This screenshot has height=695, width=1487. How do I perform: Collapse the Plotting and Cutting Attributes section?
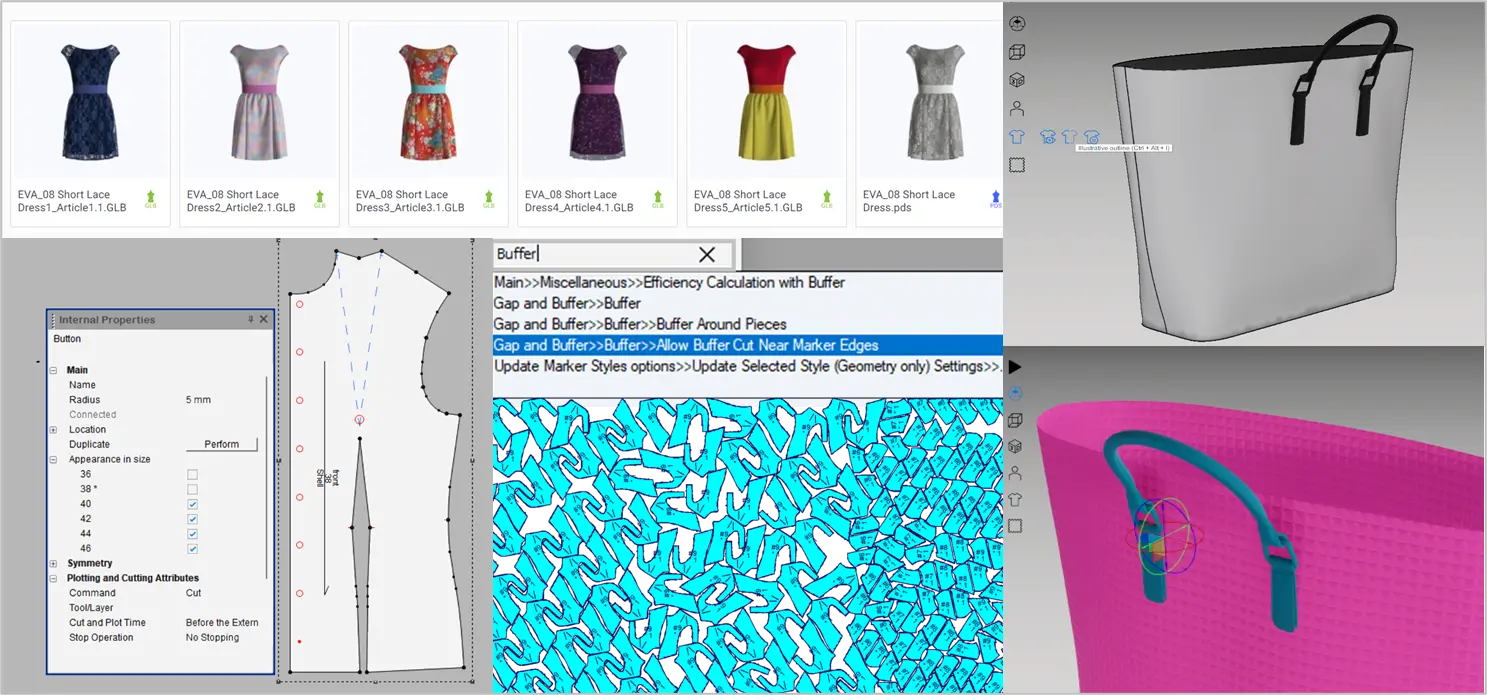click(53, 578)
